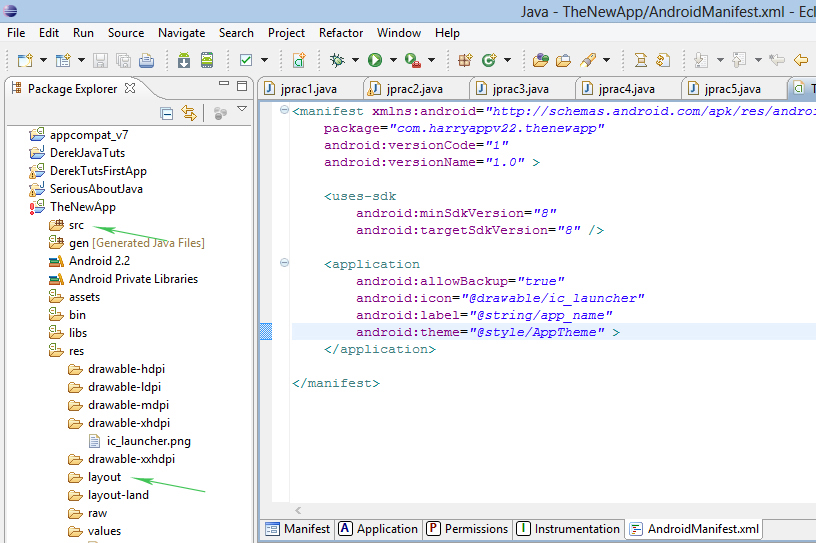Click the Open Type icon

click(541, 60)
